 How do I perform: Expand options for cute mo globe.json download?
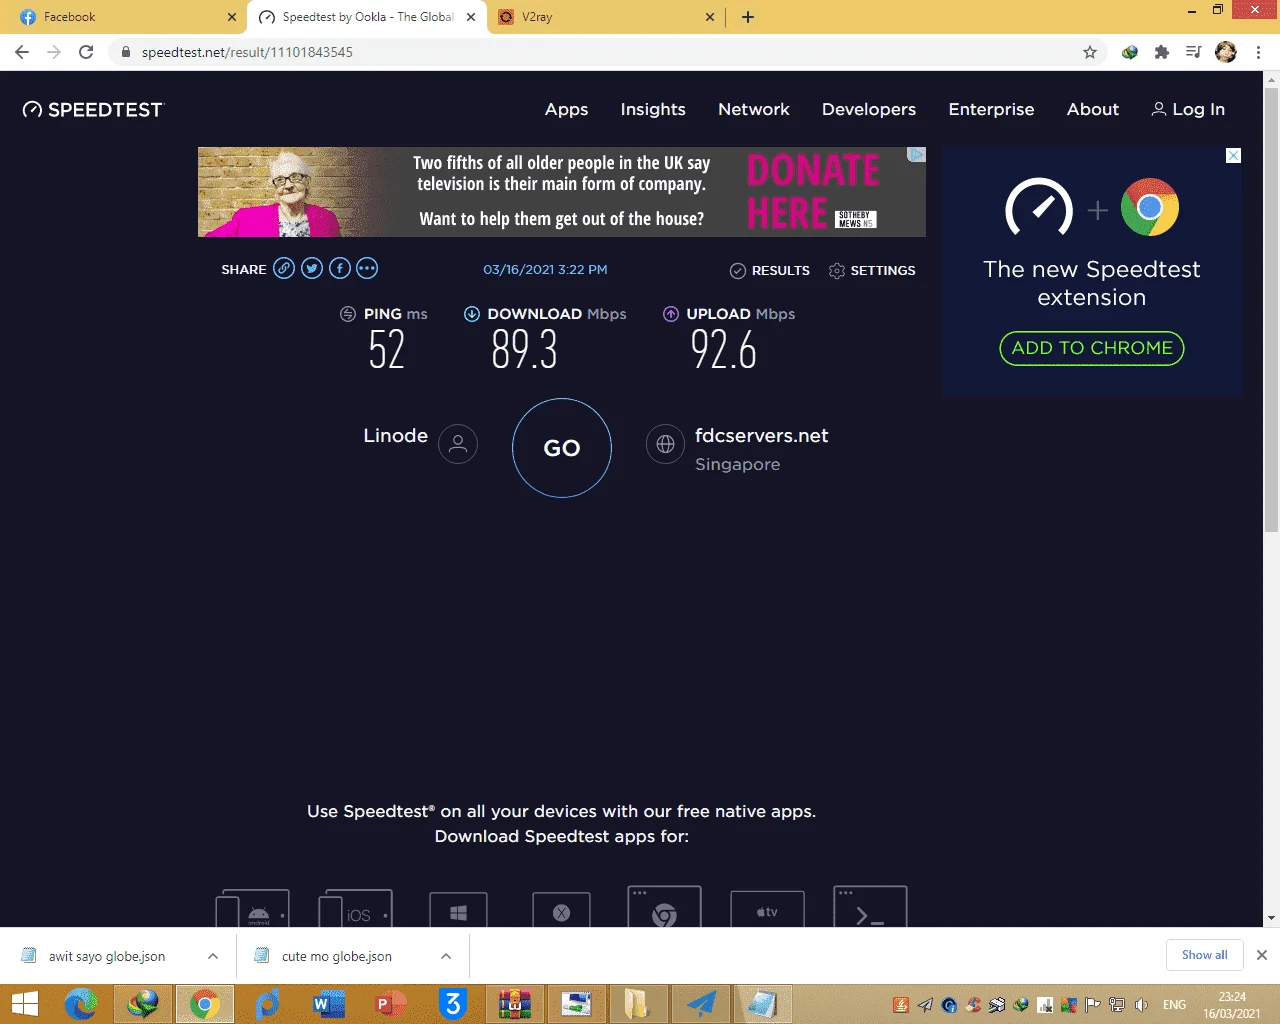pyautogui.click(x=446, y=956)
